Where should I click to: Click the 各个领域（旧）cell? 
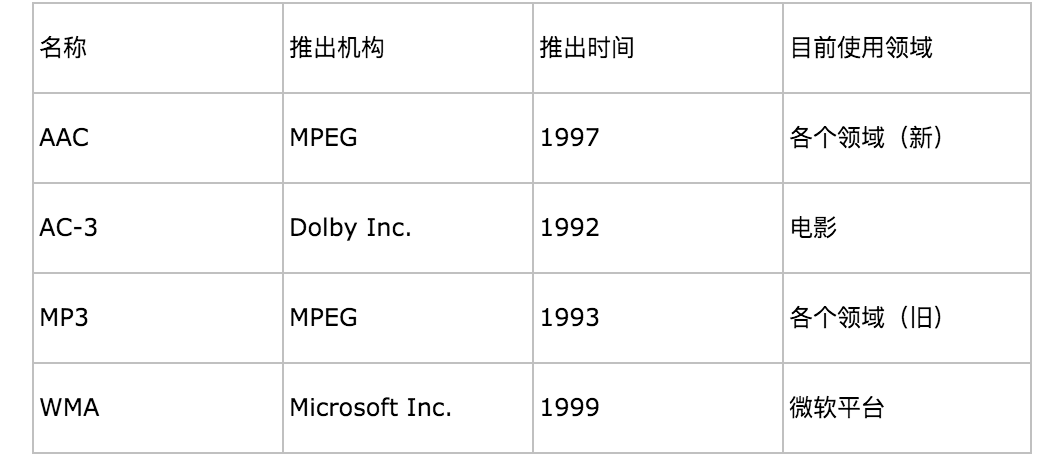[x=866, y=317]
